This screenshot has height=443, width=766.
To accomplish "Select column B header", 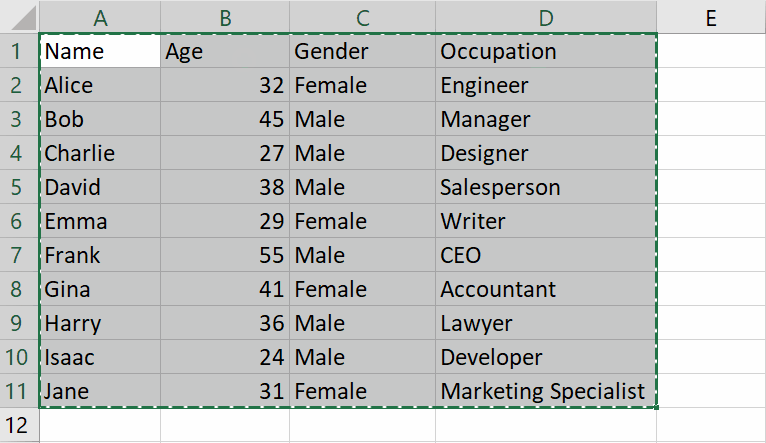I will pyautogui.click(x=225, y=17).
